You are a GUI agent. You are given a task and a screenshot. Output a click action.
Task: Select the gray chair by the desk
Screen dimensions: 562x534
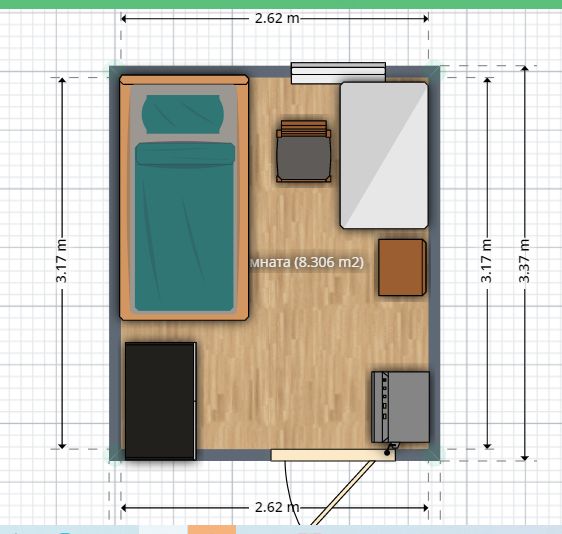(x=304, y=151)
